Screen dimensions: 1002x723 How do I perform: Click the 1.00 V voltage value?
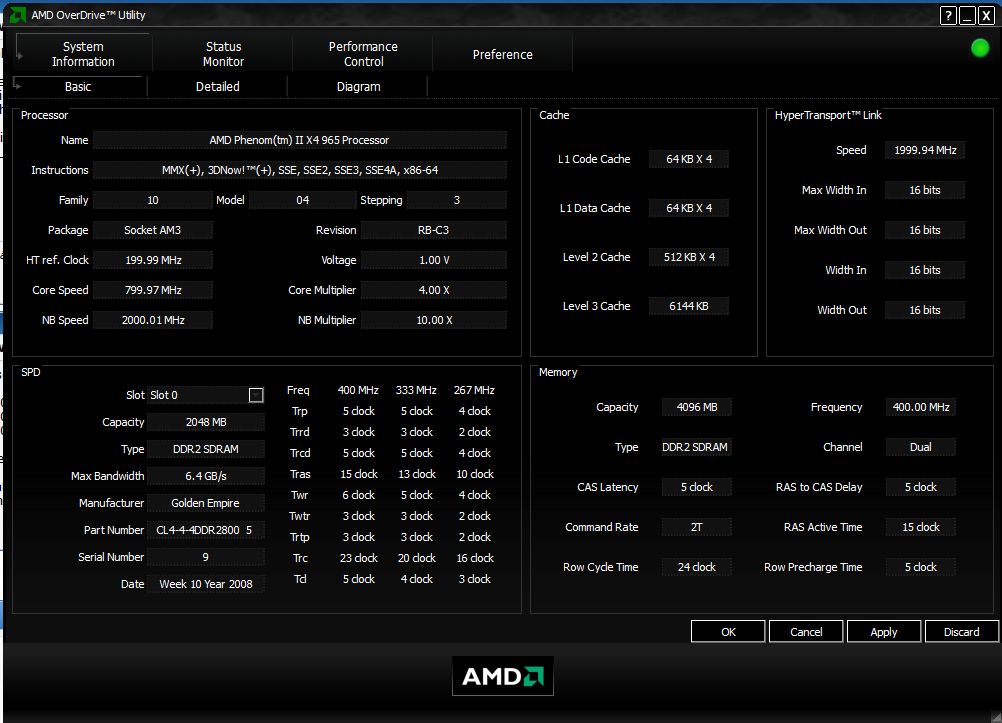click(x=434, y=260)
